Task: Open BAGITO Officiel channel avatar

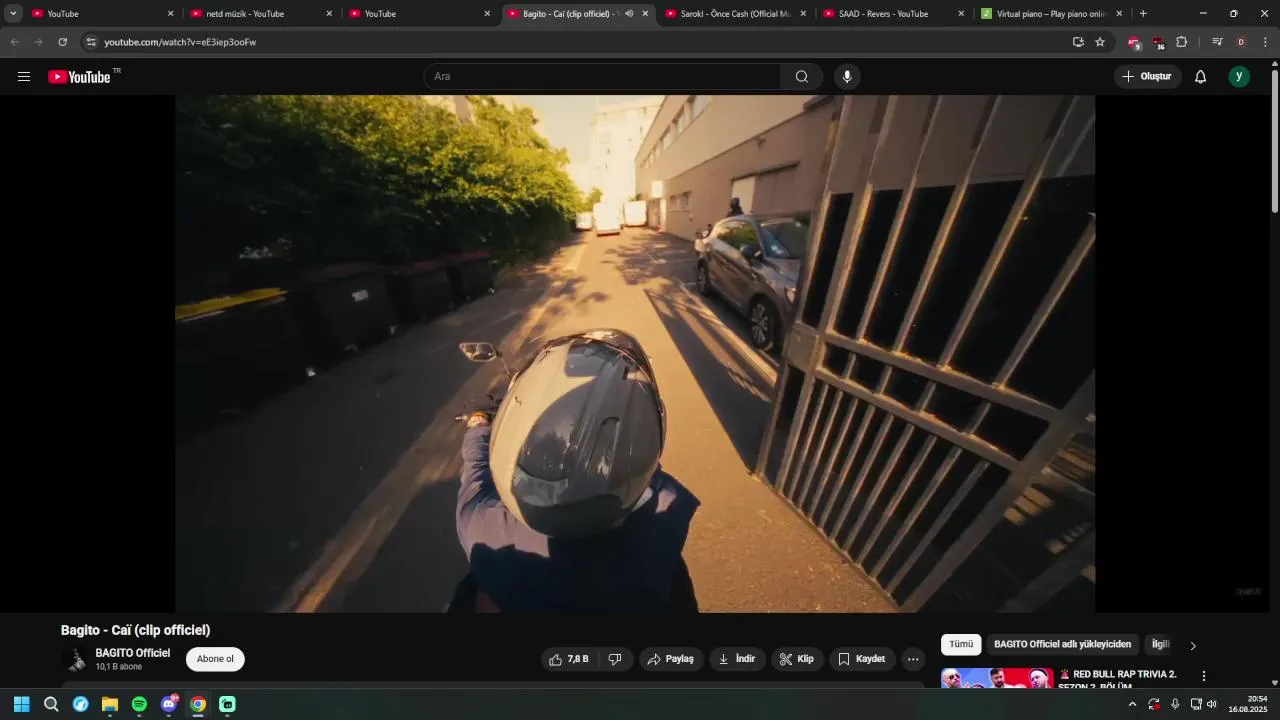Action: 75,660
